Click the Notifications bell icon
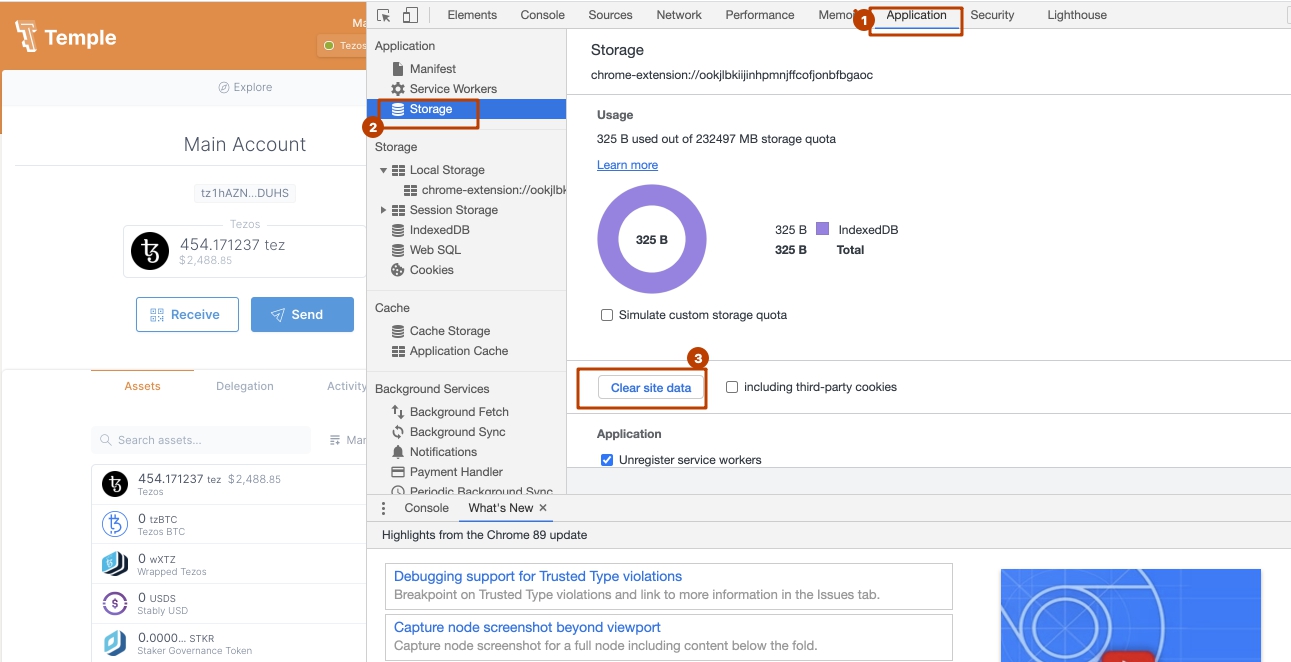This screenshot has height=662, width=1291. point(398,452)
